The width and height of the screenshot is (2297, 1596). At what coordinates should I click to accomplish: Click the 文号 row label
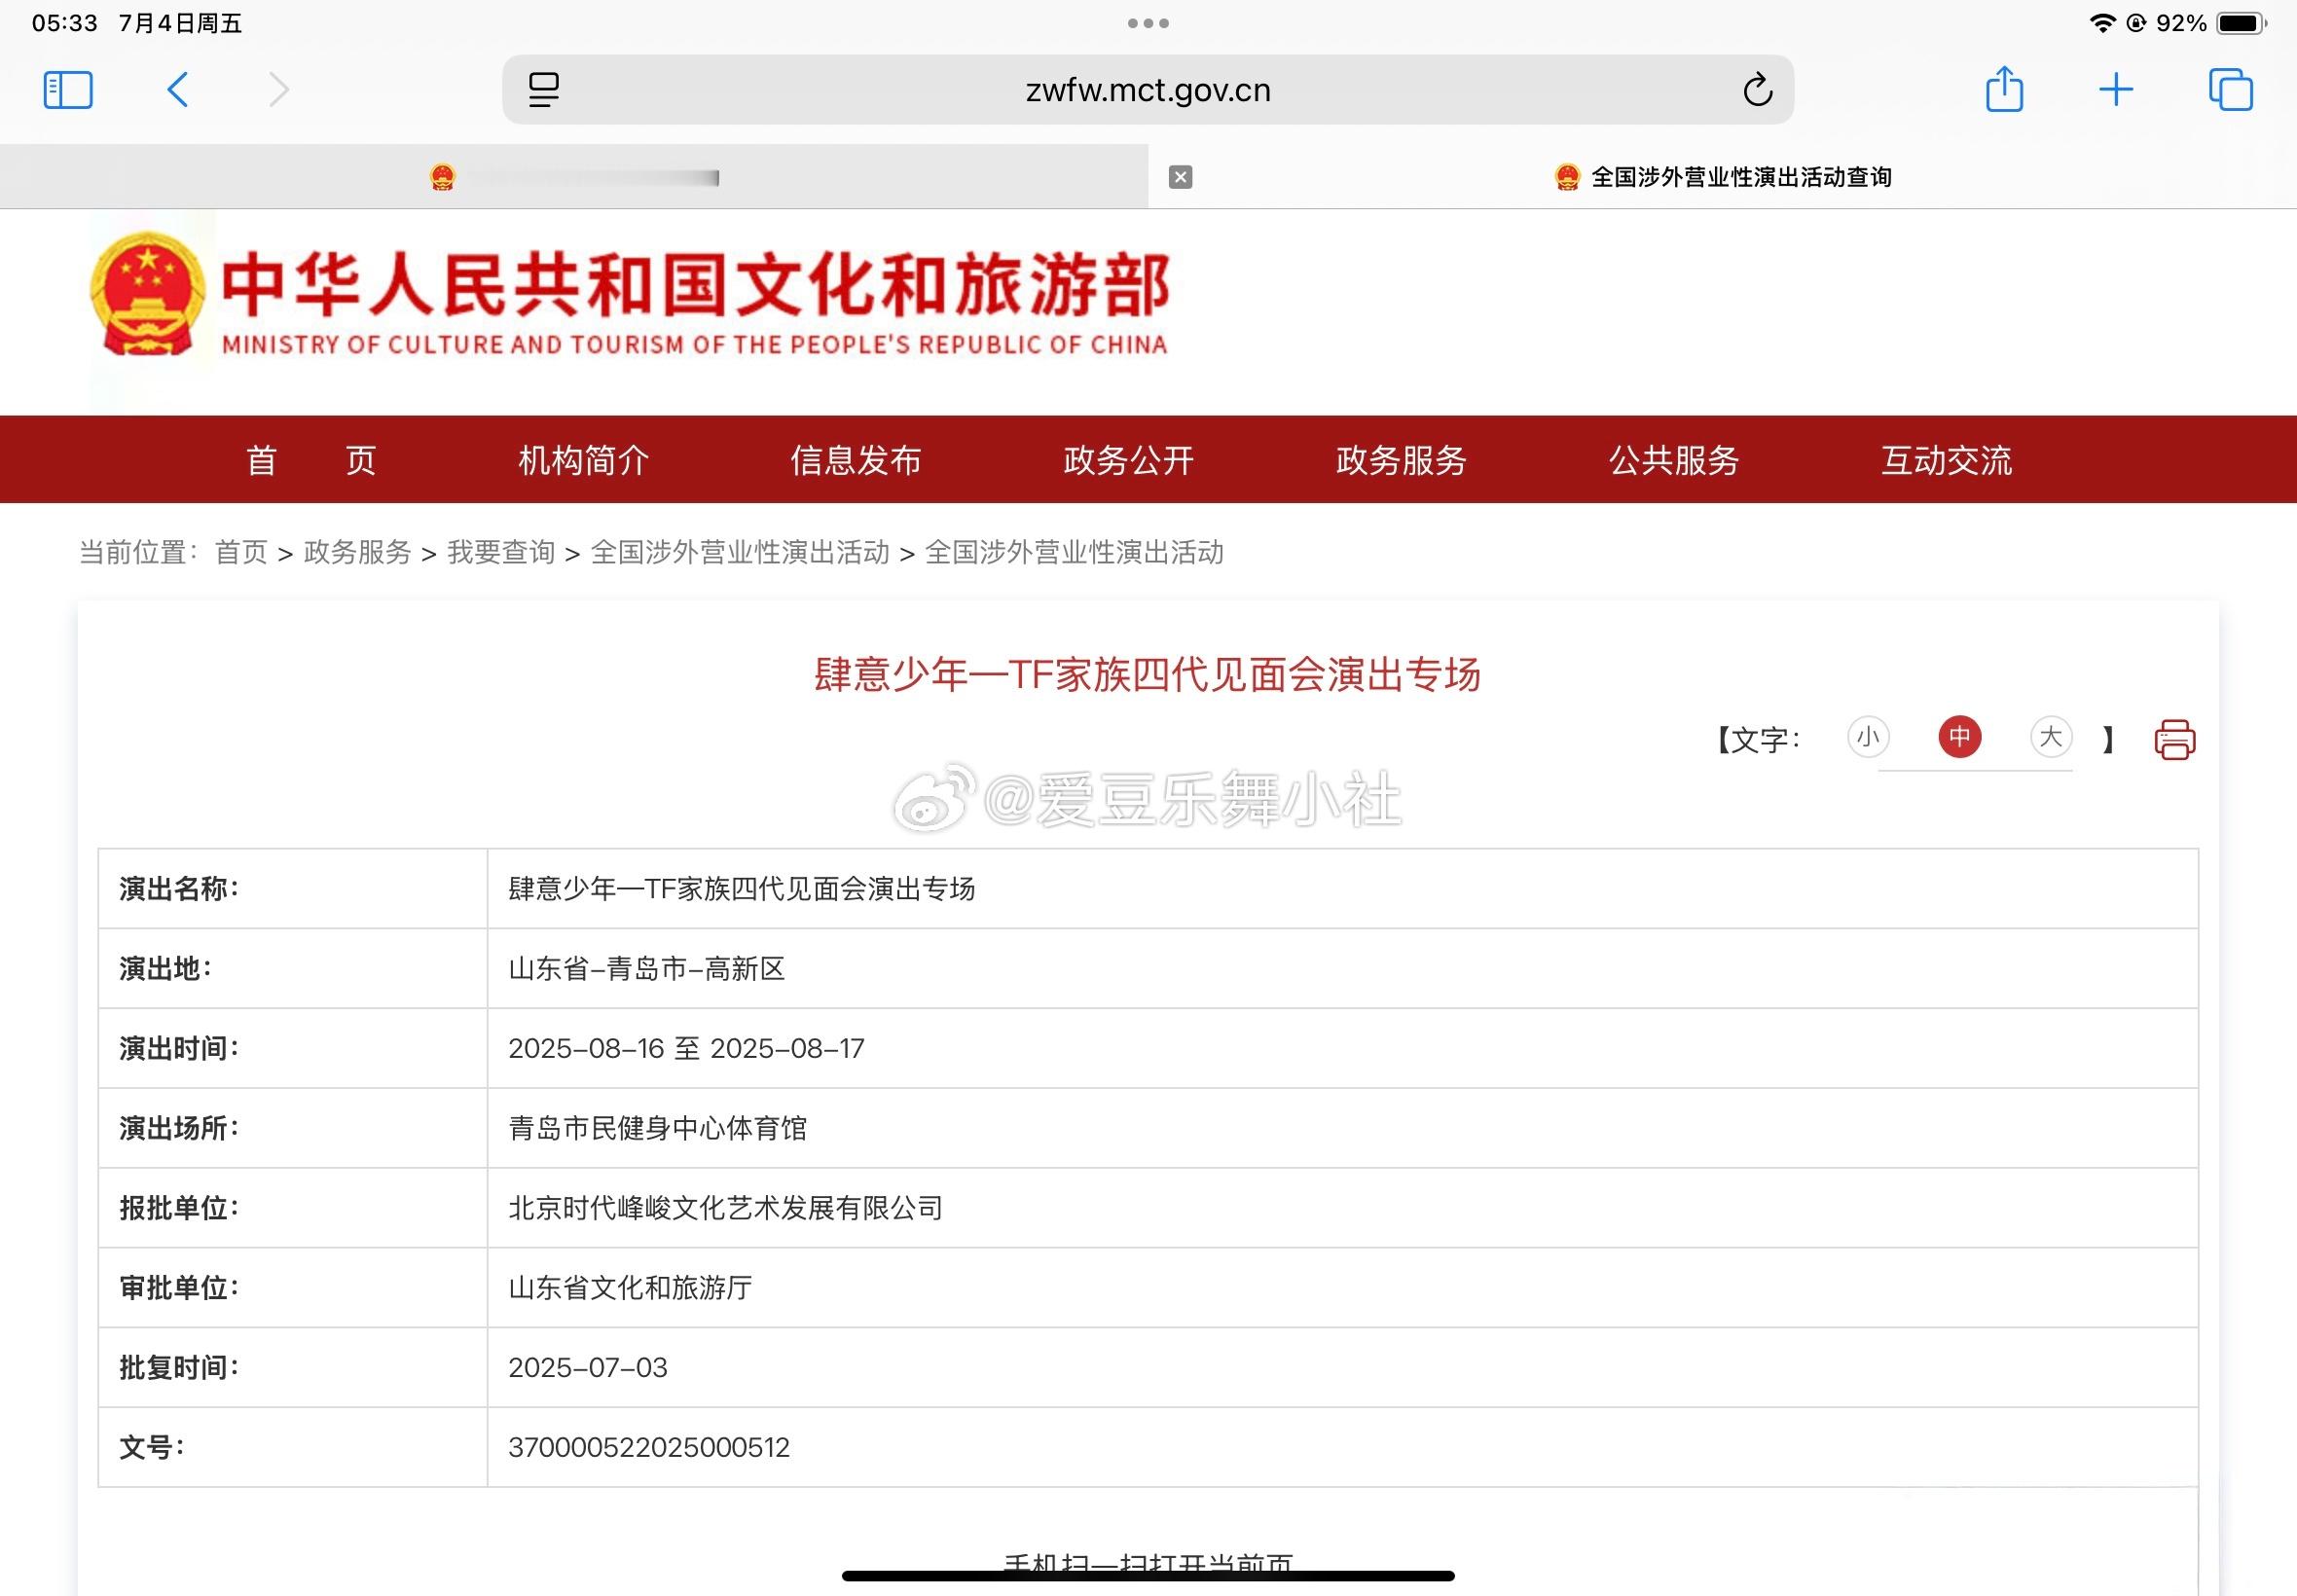tap(151, 1447)
